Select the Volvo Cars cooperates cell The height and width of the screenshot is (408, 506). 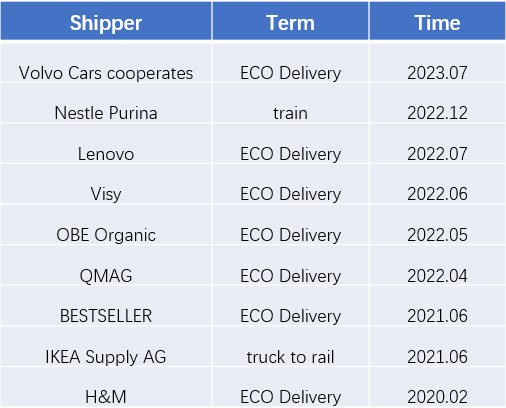(106, 63)
